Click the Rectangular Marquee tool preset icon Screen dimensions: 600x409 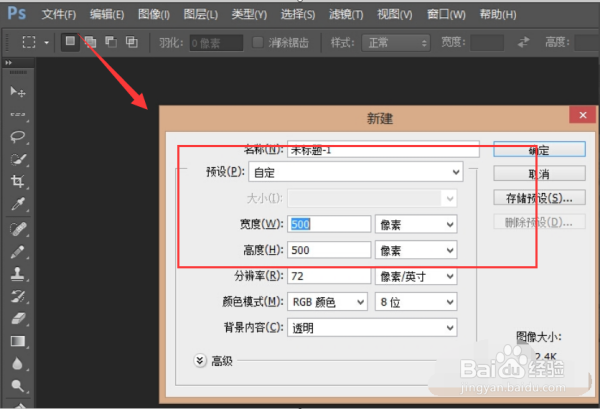tap(29, 42)
